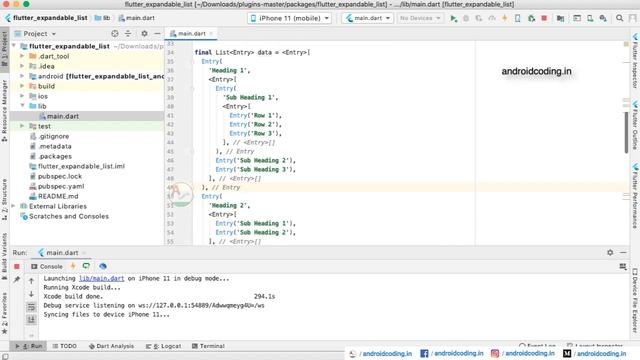640x360 pixels.
Task: Open the No Devices dropdown
Action: pyautogui.click(x=420, y=18)
